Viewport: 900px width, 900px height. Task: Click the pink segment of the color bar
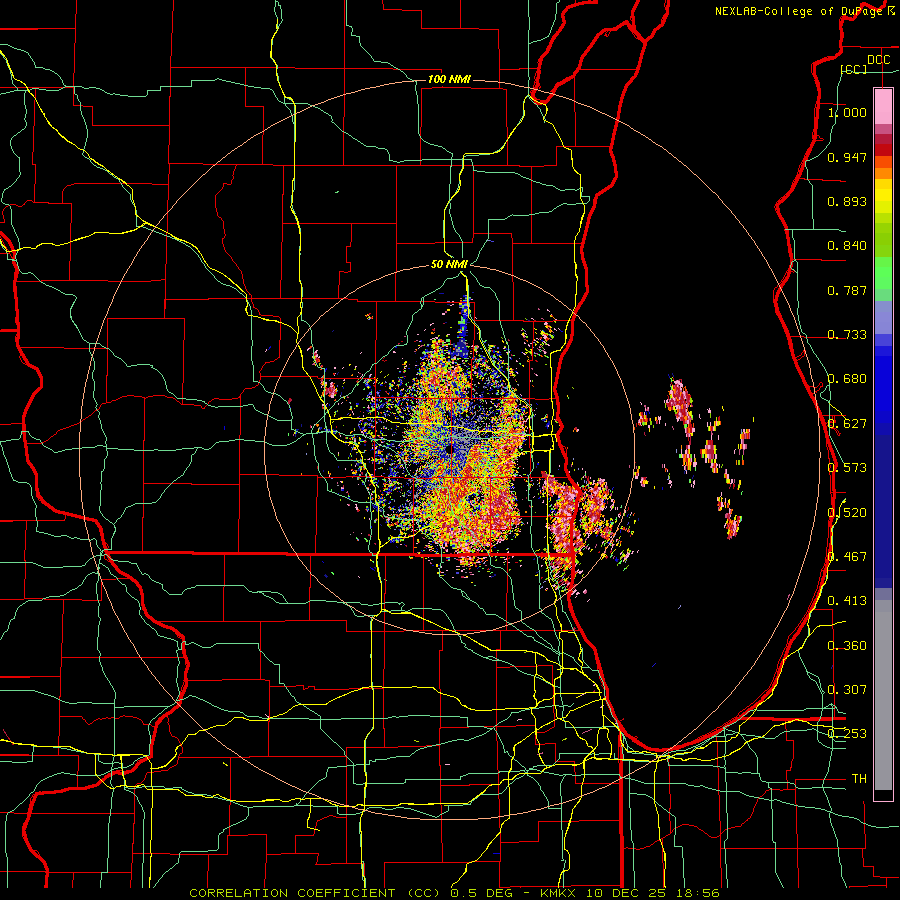click(883, 106)
